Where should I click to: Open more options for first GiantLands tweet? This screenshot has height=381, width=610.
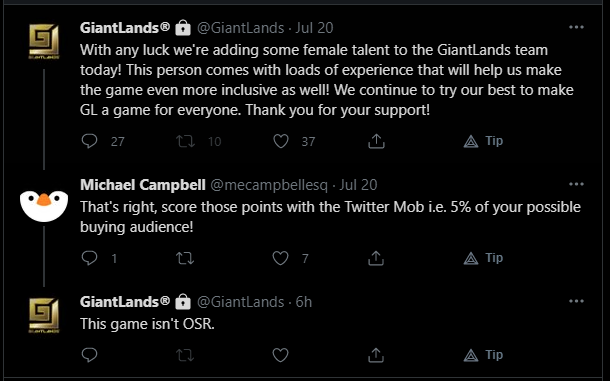pyautogui.click(x=576, y=27)
